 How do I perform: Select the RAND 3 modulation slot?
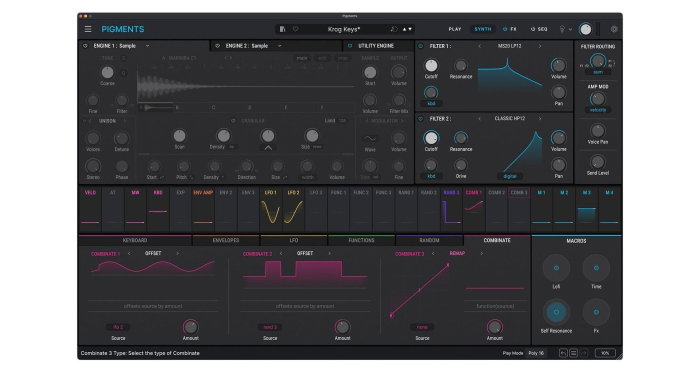(x=451, y=208)
